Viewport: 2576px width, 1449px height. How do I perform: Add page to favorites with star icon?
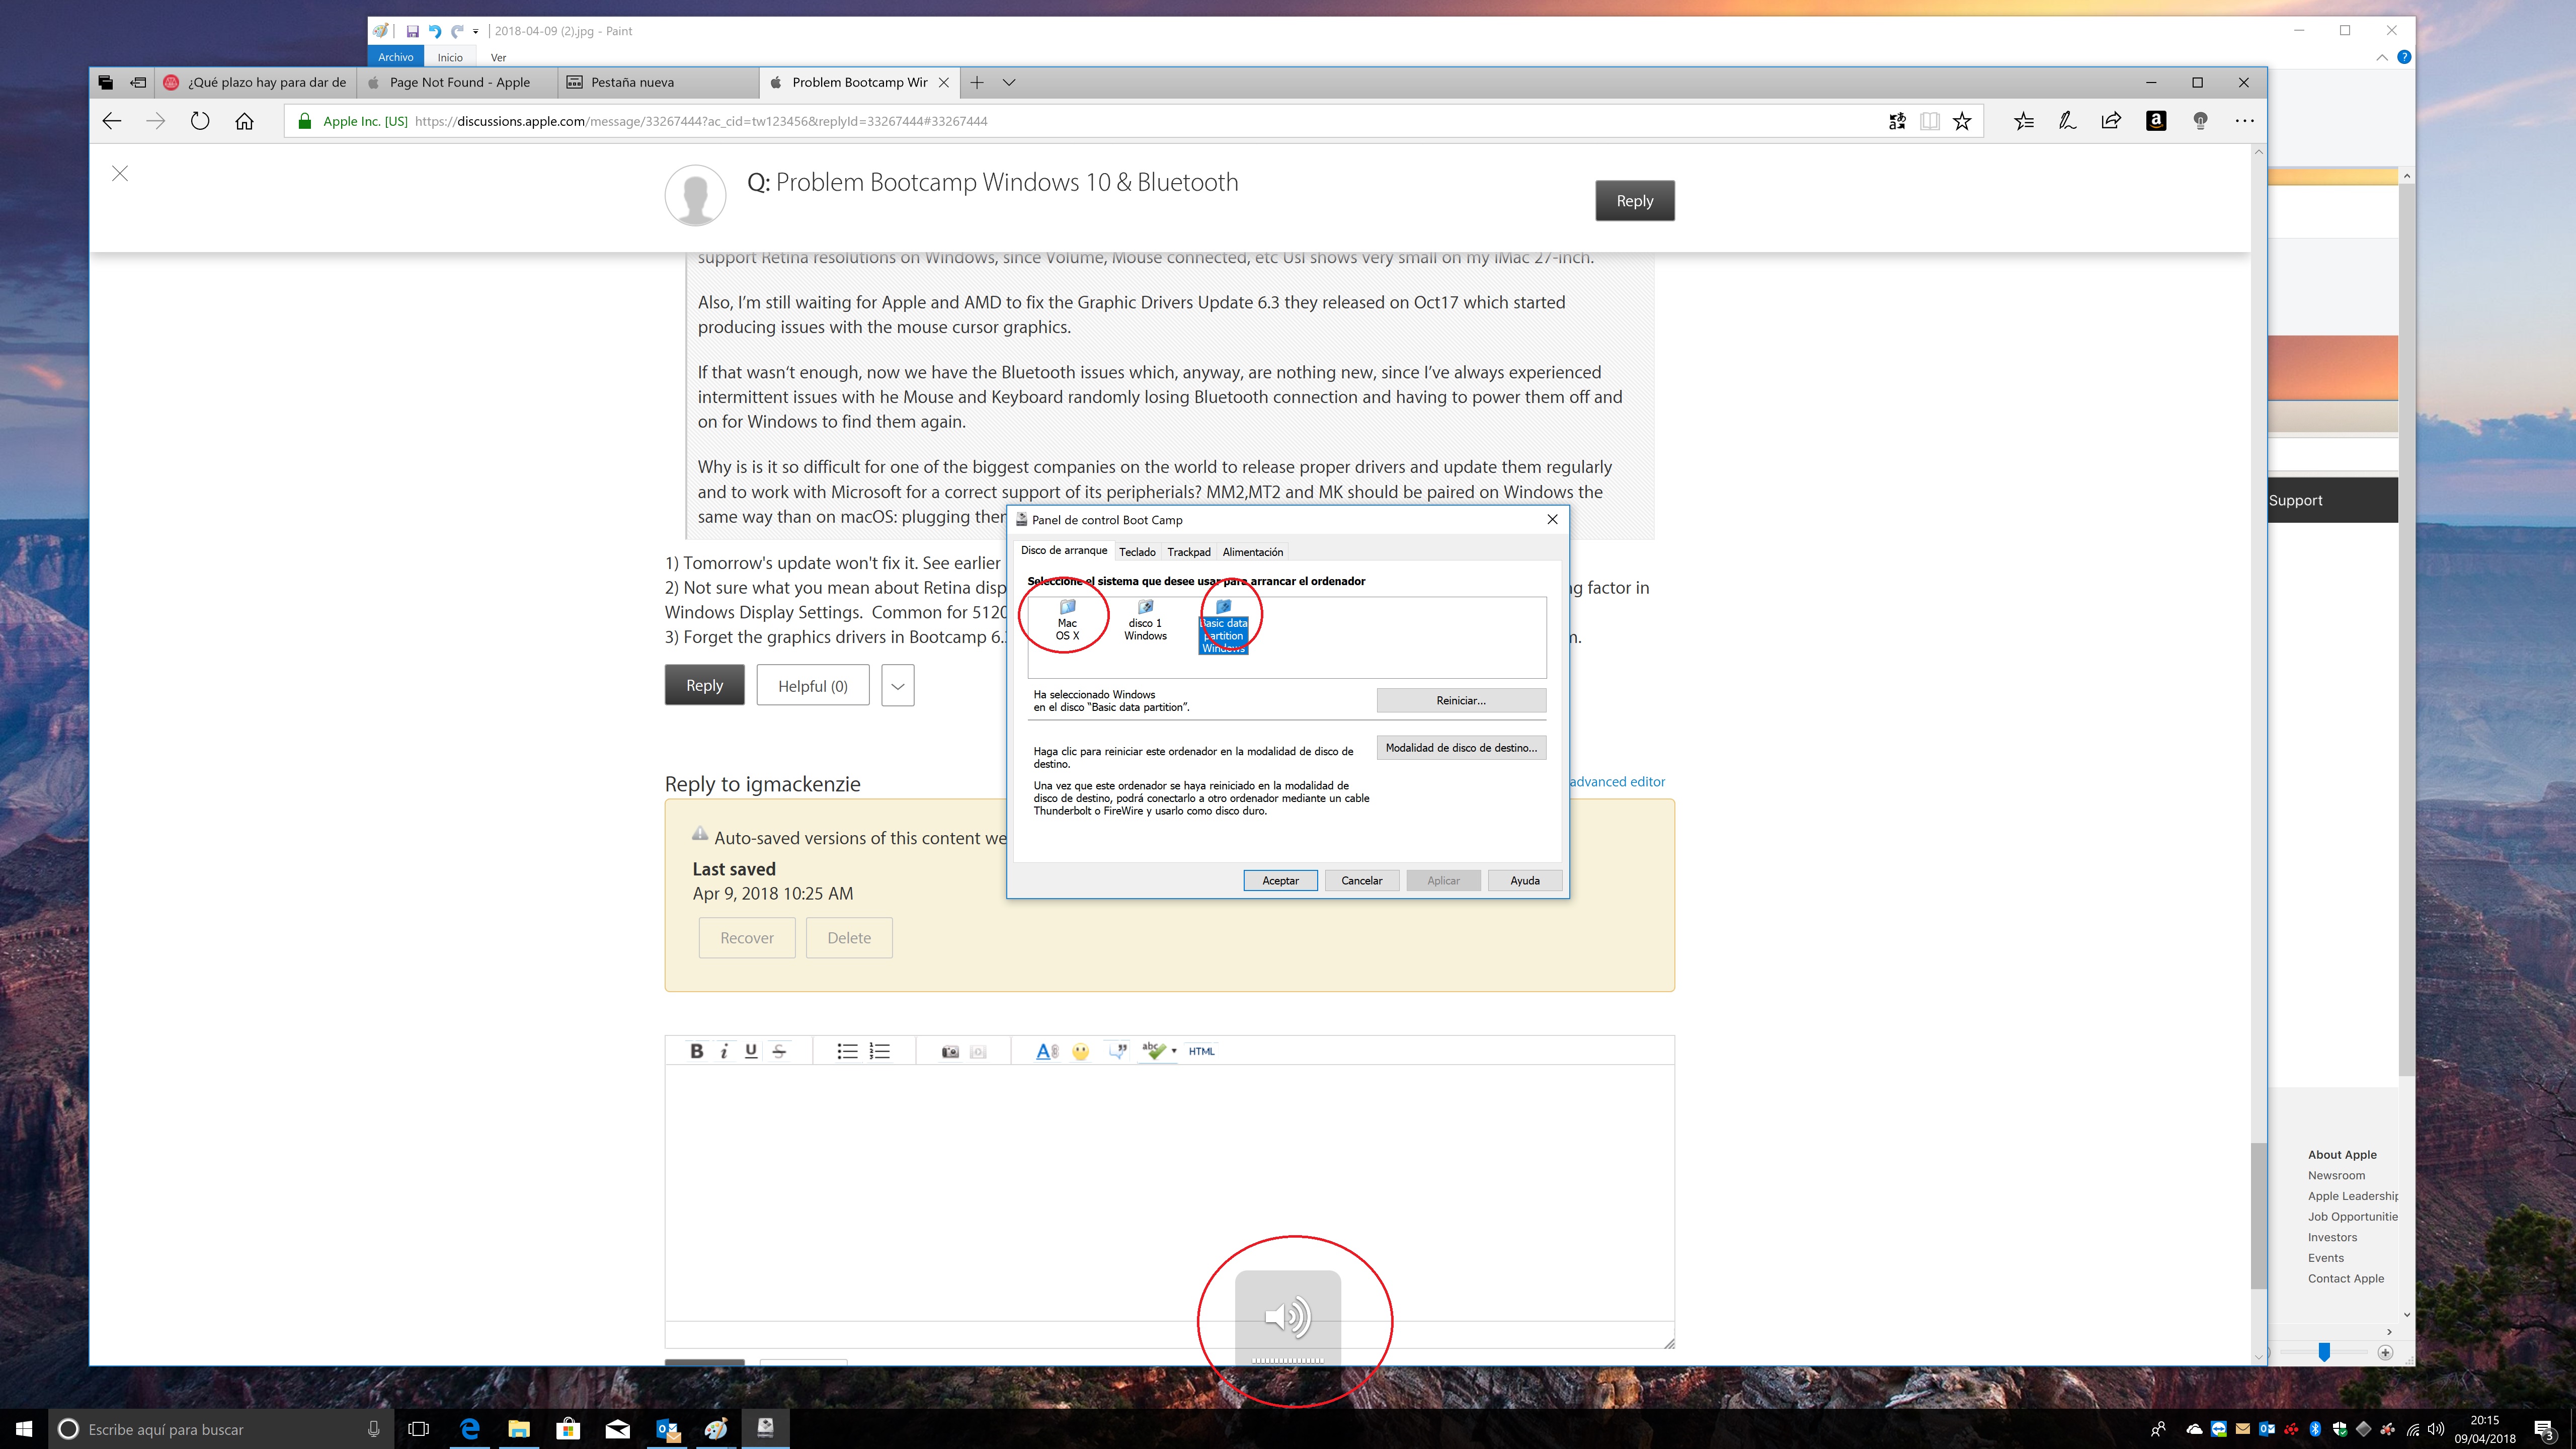point(1962,121)
